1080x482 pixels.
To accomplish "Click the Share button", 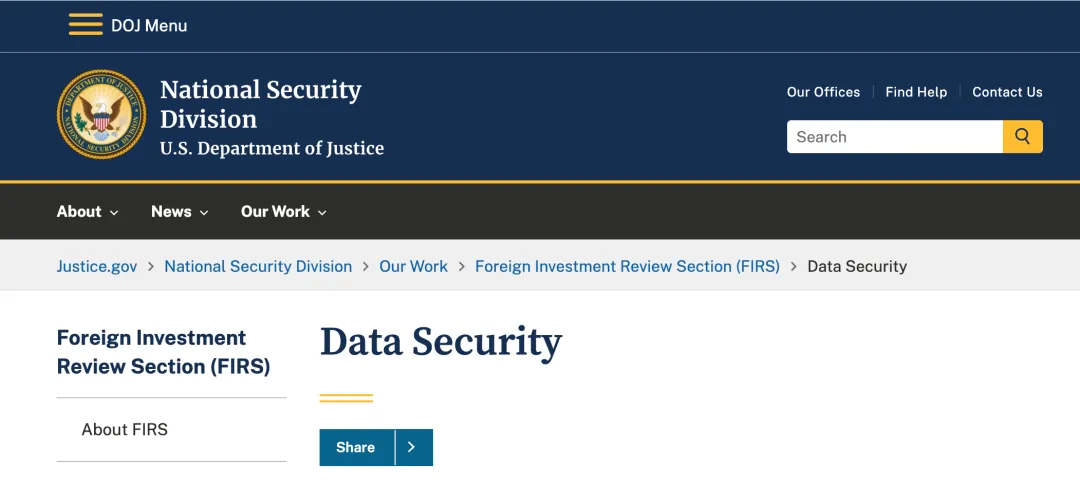I will pos(355,448).
